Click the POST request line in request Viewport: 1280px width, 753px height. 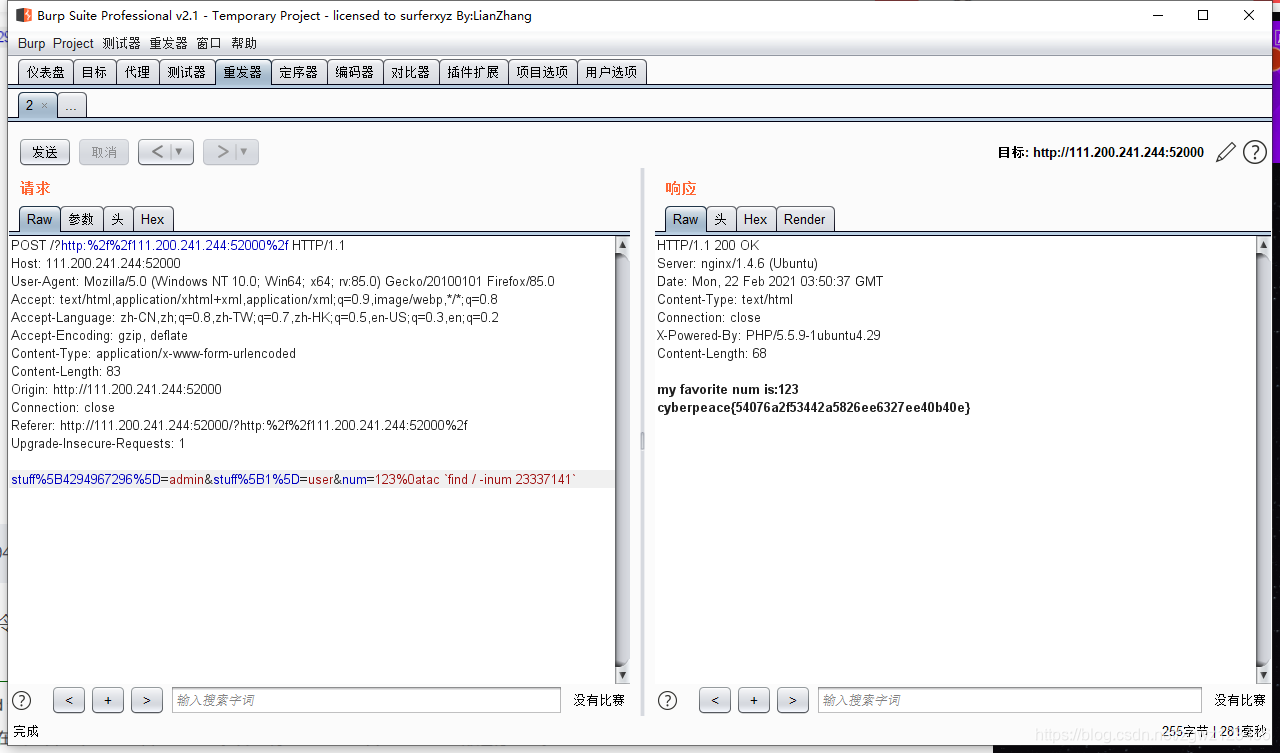178,246
